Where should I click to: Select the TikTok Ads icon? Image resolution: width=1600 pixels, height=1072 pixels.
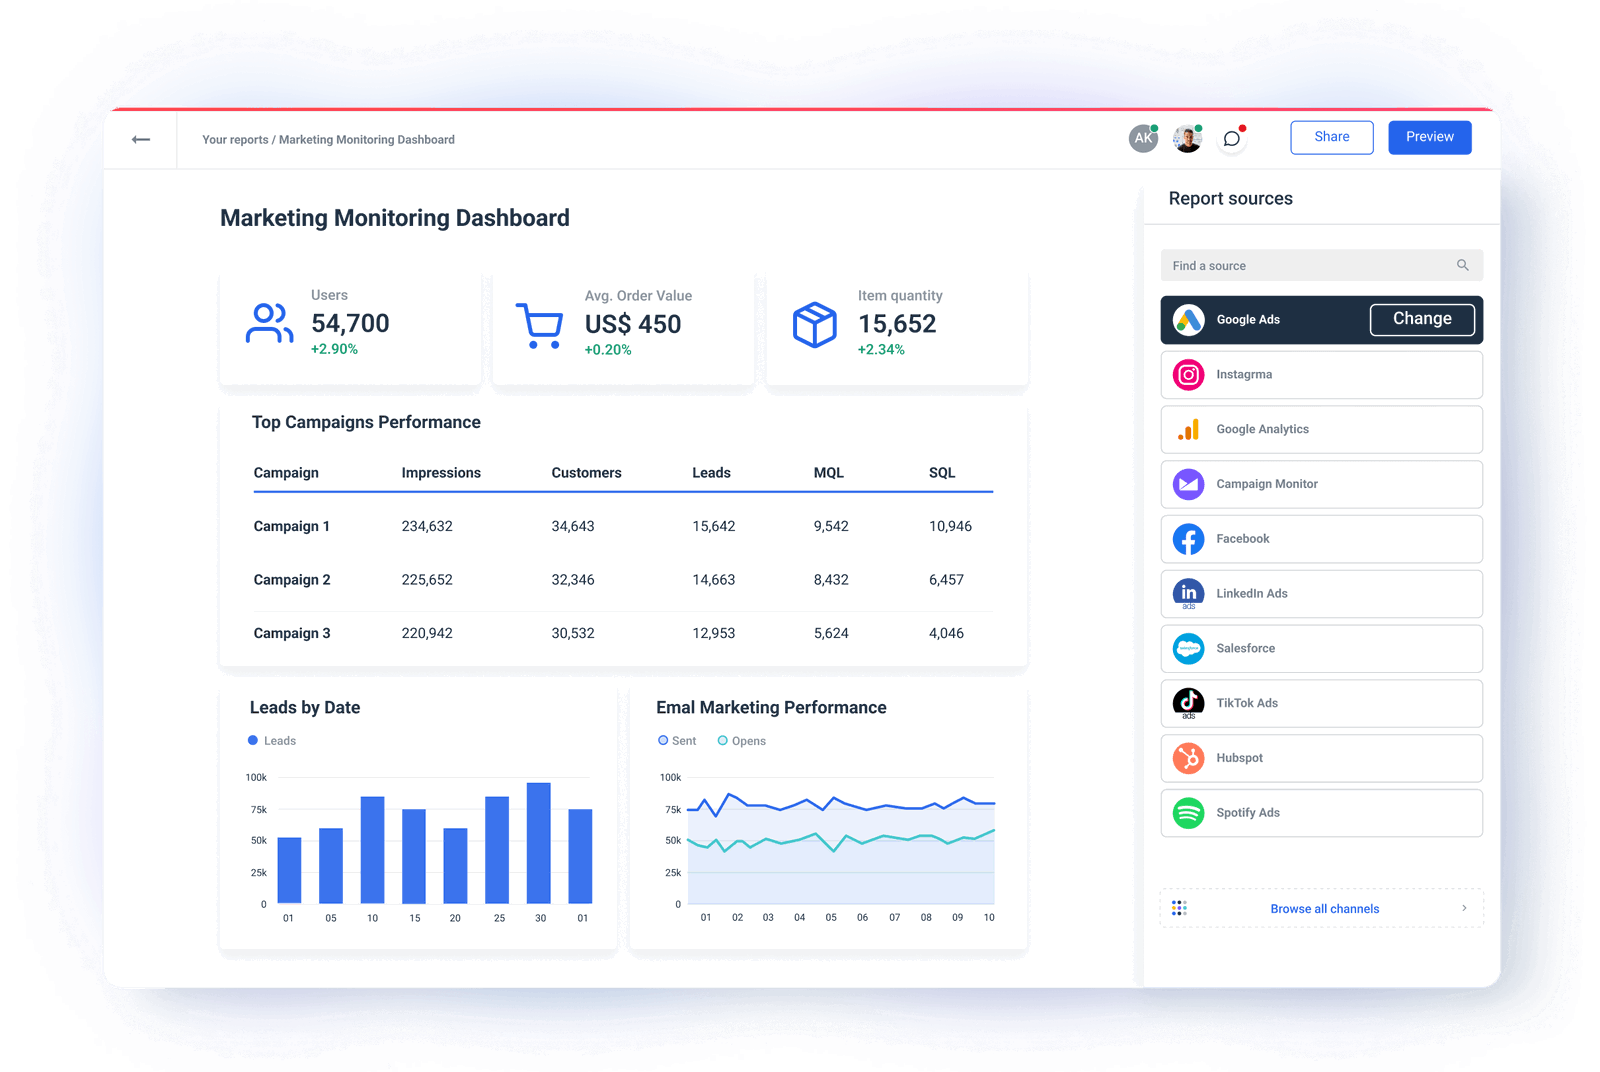coord(1187,703)
